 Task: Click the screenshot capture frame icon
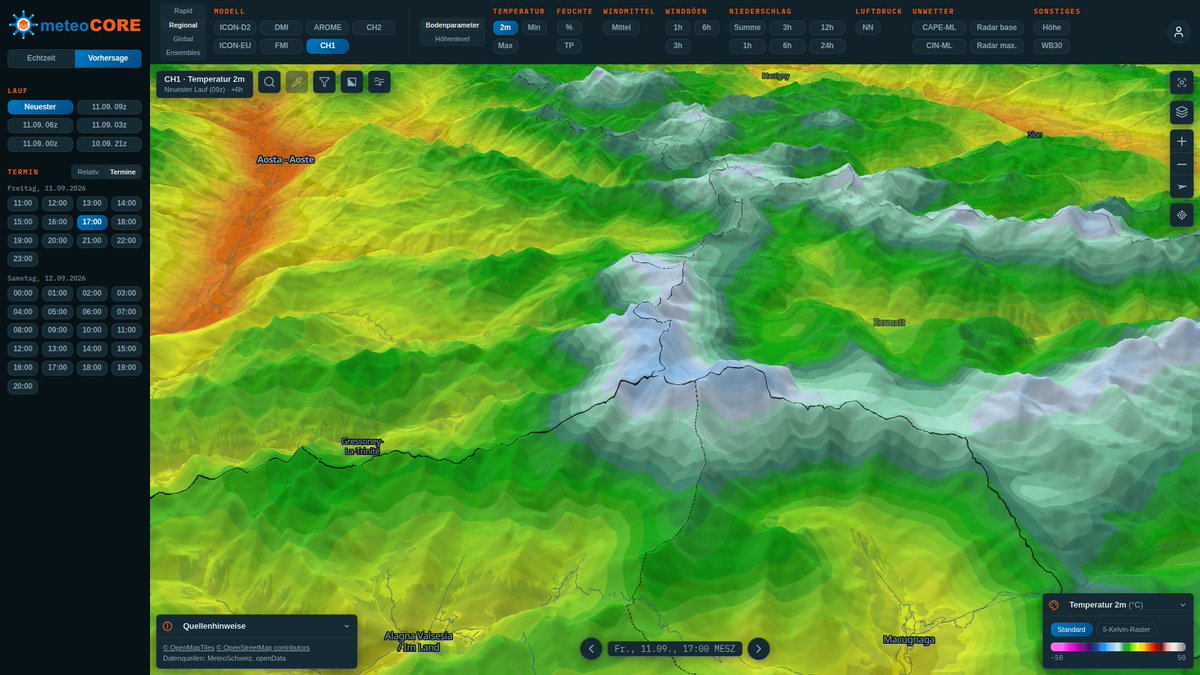(x=1182, y=82)
